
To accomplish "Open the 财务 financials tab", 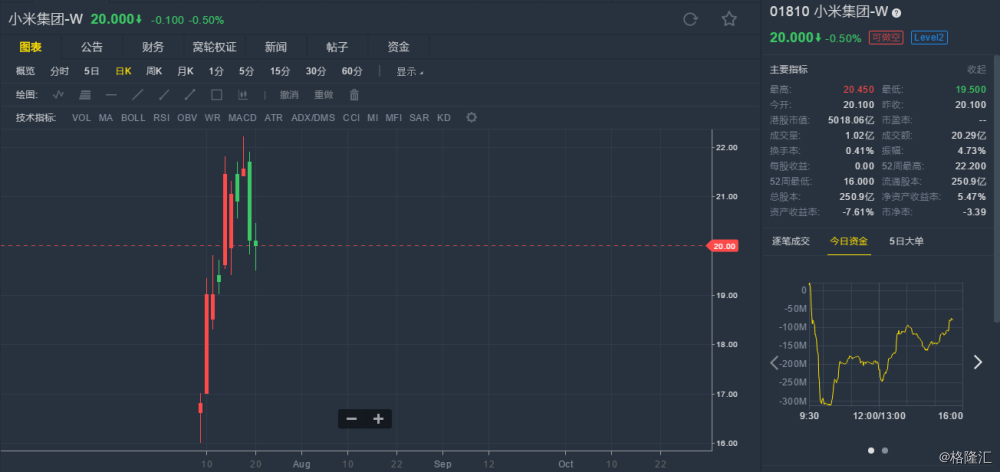I will click(153, 47).
